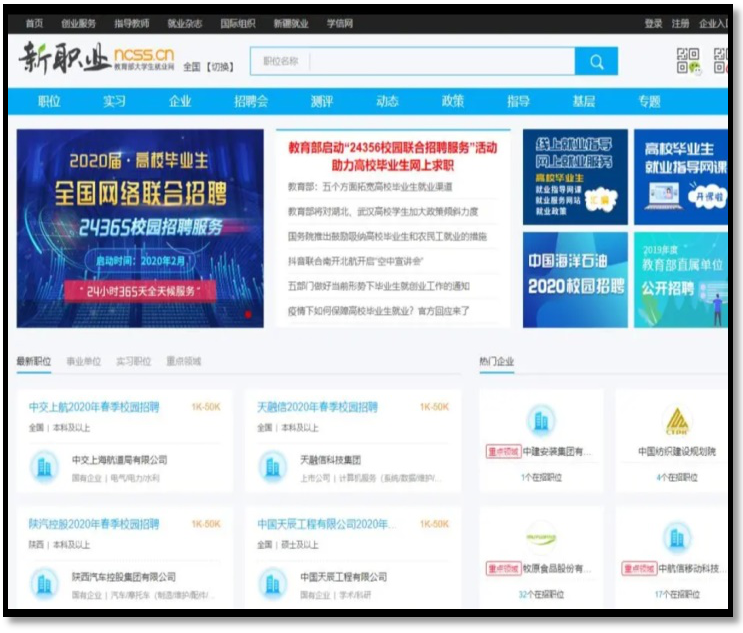Open news 疫情下如何保障高校毕业生就业
The width and height of the screenshot is (743, 633).
tap(379, 311)
